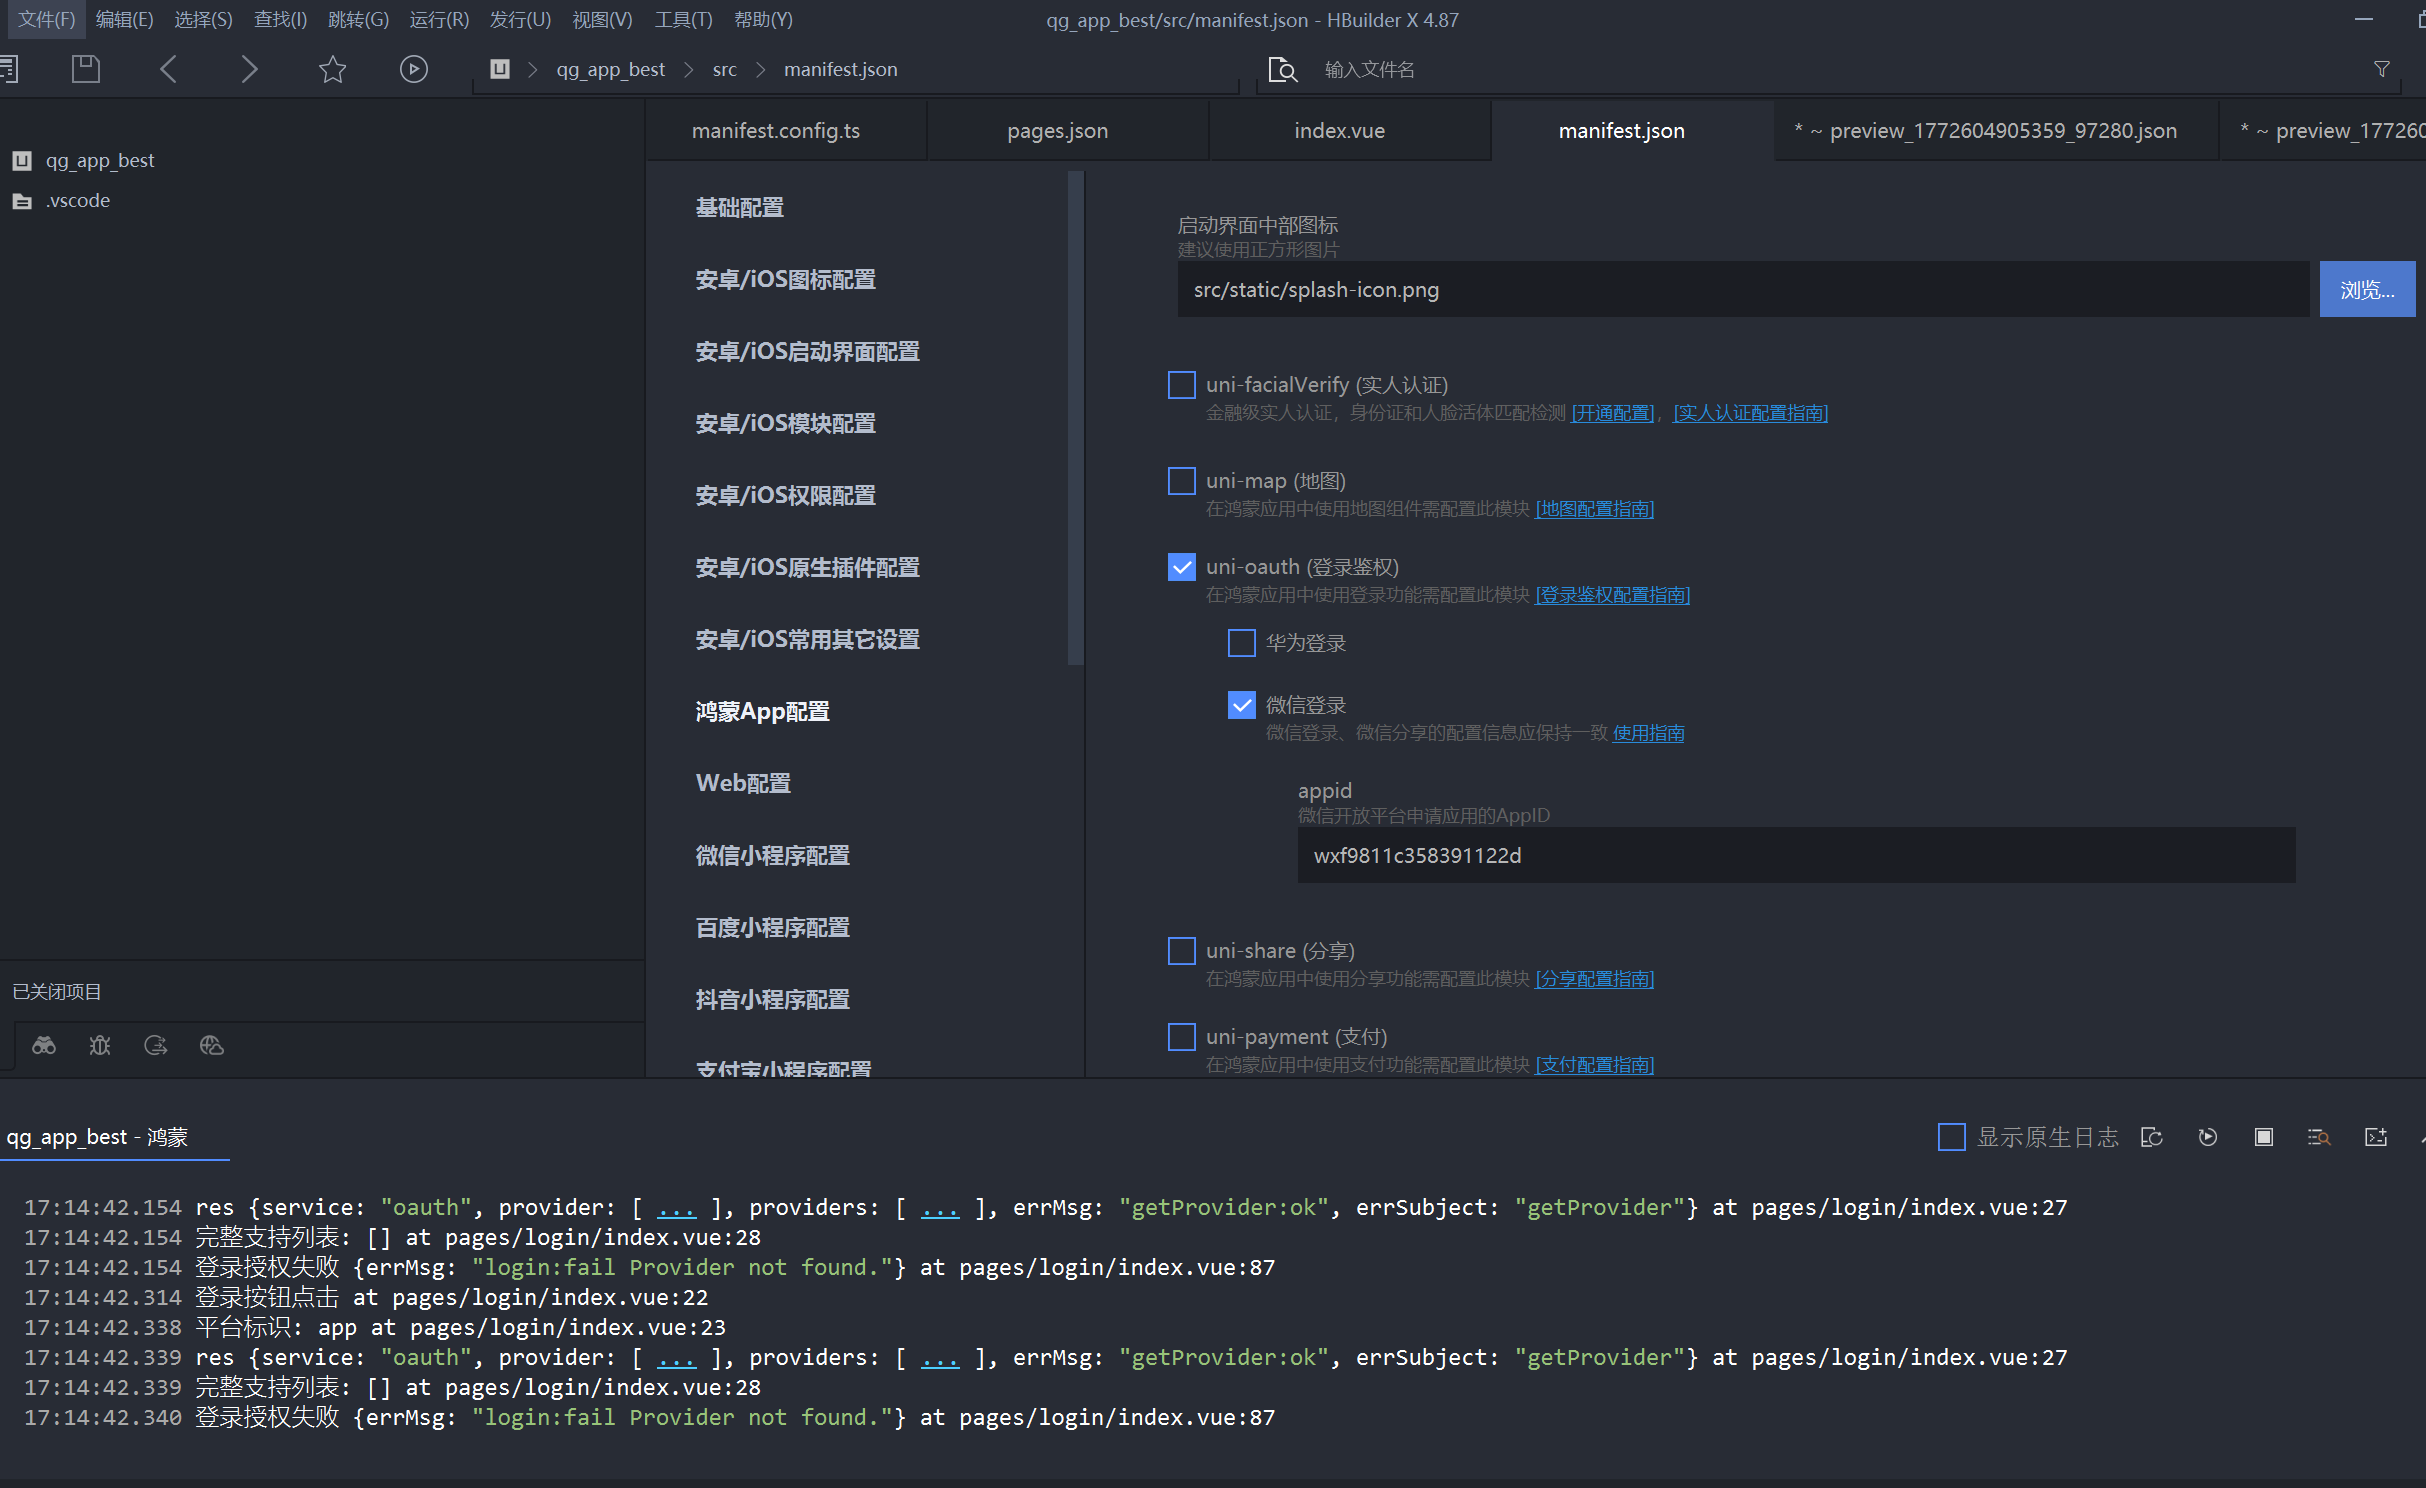Open the log search filter icon
The width and height of the screenshot is (2426, 1488).
(2318, 1137)
